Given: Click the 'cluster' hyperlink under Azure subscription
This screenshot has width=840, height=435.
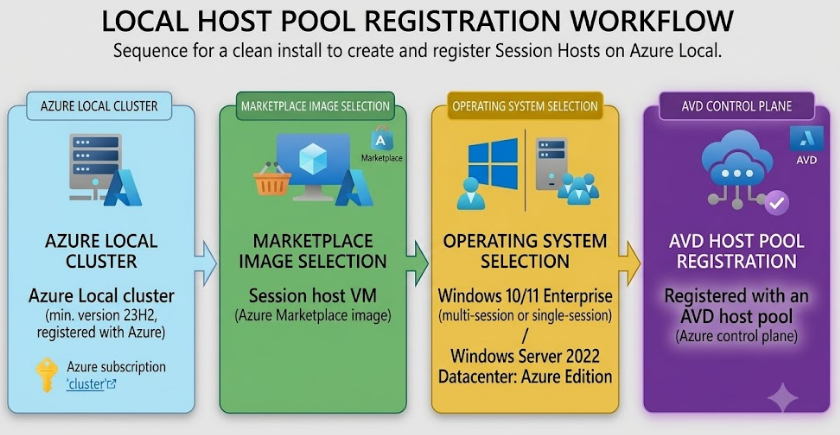Looking at the screenshot, I should [x=91, y=384].
